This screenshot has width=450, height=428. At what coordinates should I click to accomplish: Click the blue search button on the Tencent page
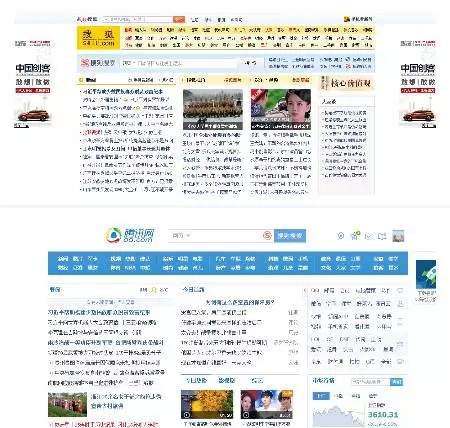290,236
